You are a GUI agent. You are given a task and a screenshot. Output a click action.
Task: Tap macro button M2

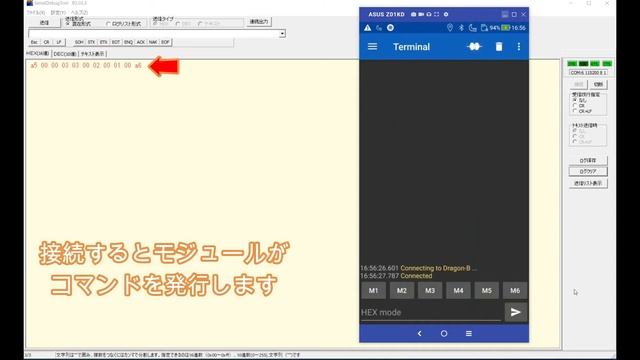pyautogui.click(x=402, y=291)
